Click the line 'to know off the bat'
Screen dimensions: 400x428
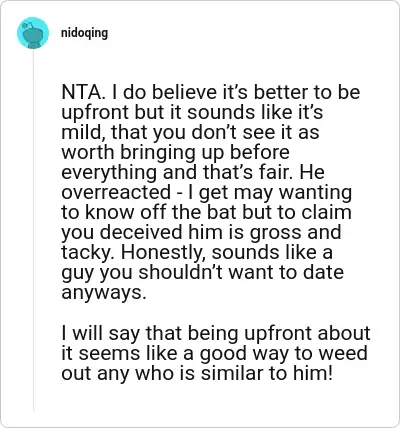click(206, 212)
